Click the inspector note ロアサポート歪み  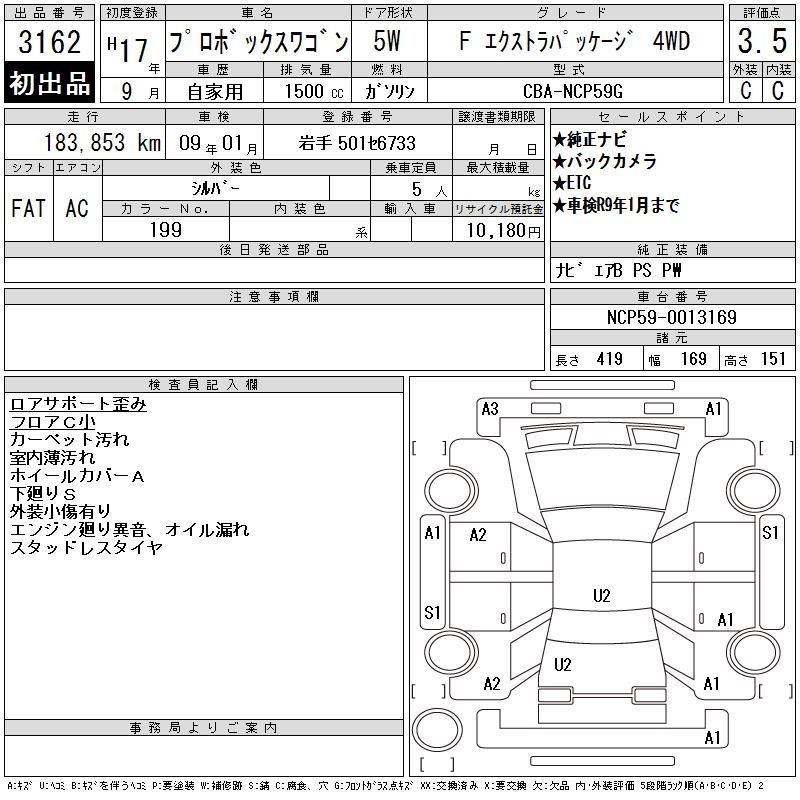coord(78,404)
